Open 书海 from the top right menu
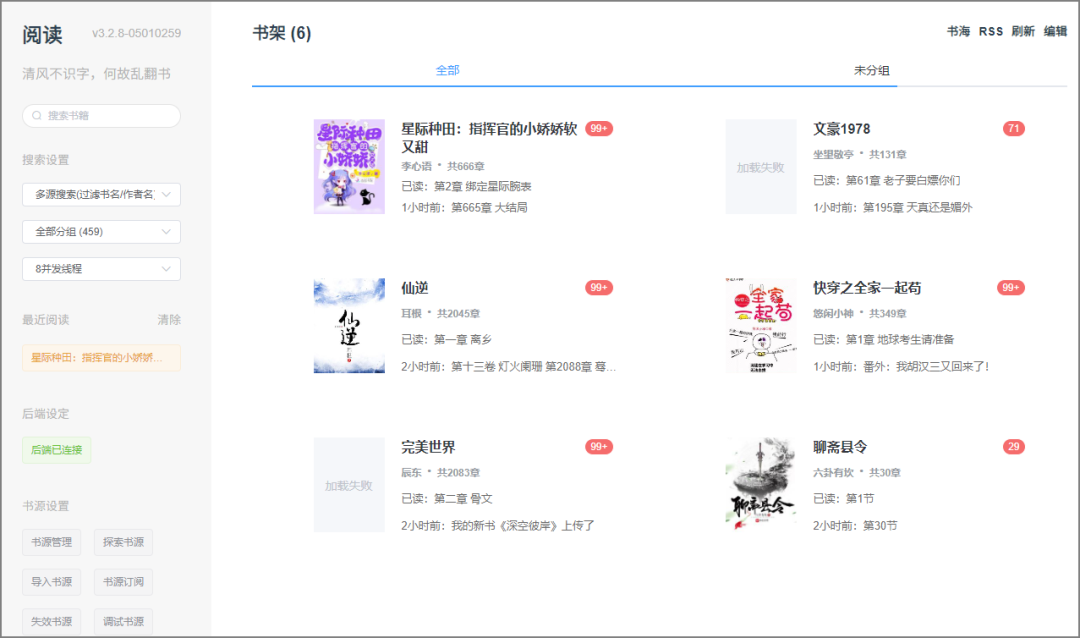The height and width of the screenshot is (638, 1080). point(957,31)
